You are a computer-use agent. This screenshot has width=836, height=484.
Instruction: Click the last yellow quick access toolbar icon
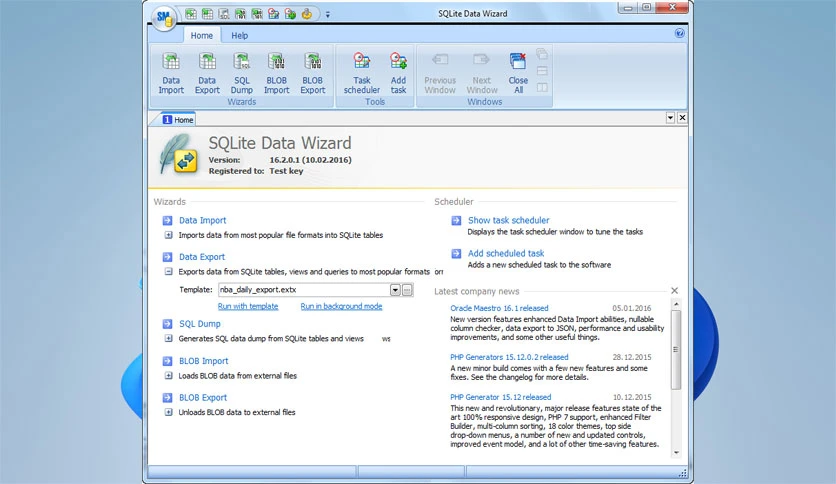[307, 14]
